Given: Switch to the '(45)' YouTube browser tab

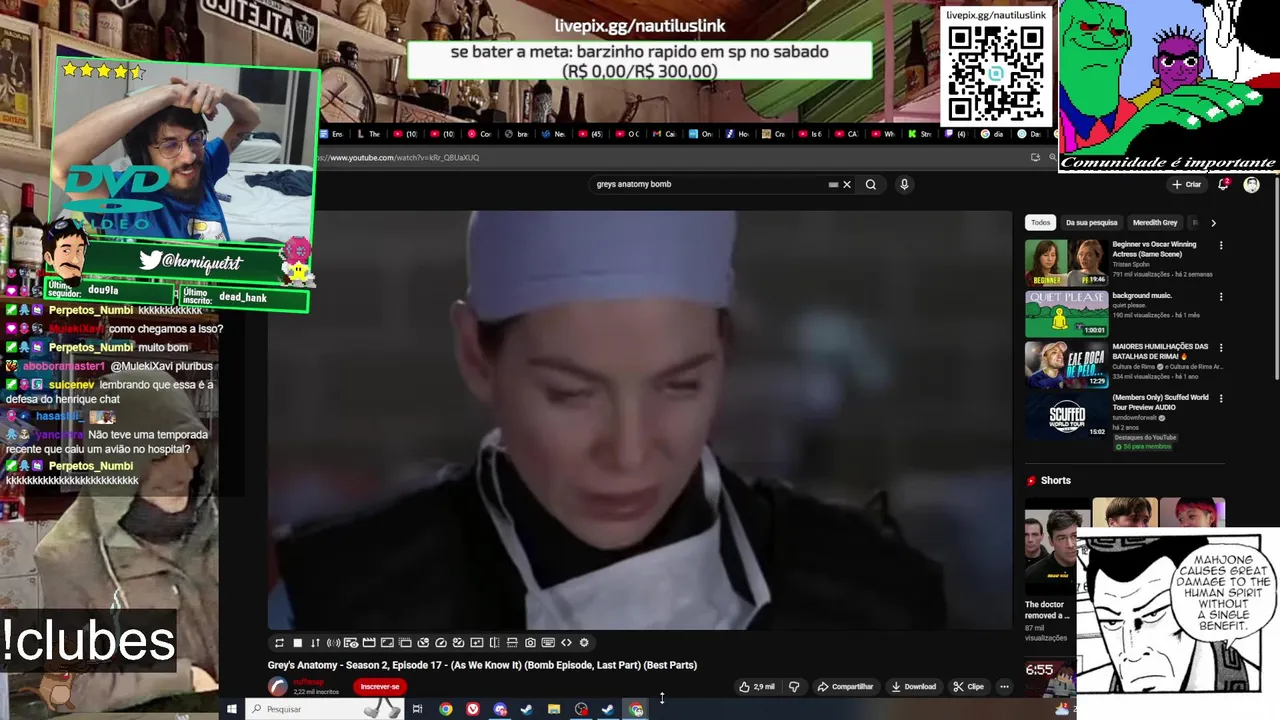Looking at the screenshot, I should coord(591,134).
